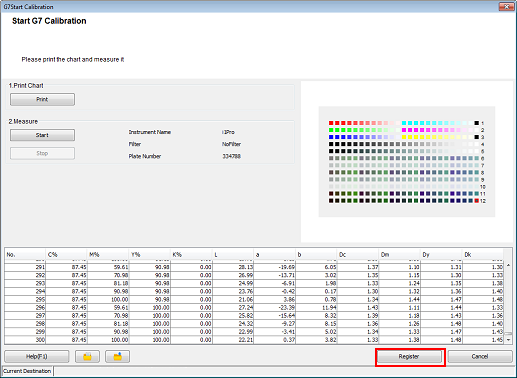Click the Current Destination status tab
This screenshot has width=517, height=378.
click(27, 371)
